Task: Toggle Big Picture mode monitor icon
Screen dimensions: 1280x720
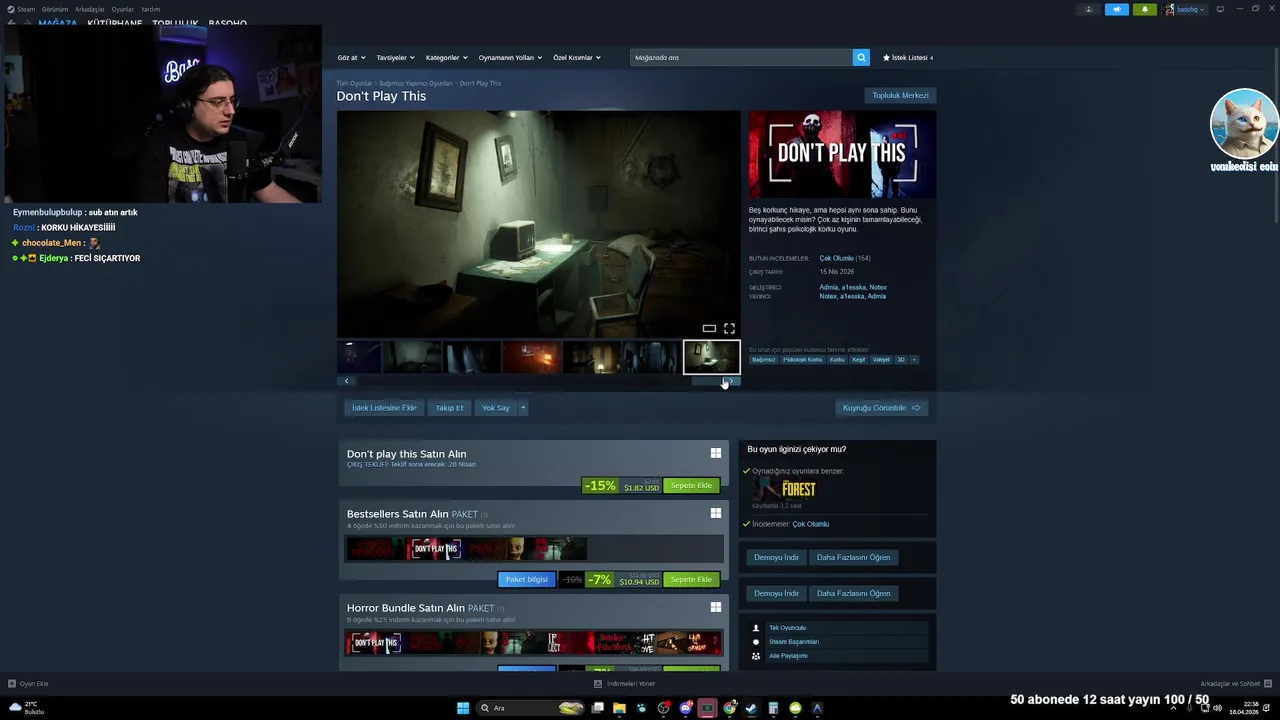Action: 1220,9
